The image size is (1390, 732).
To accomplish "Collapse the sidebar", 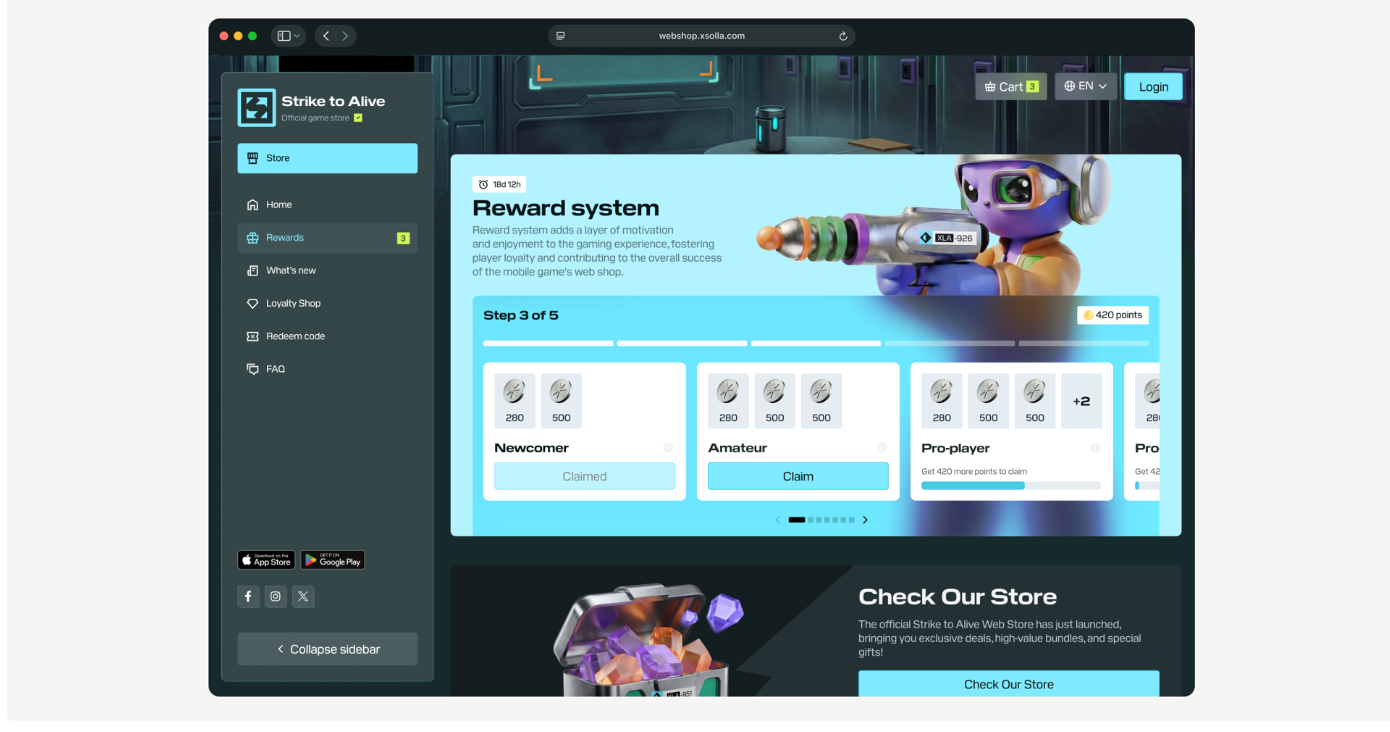I will pos(327,649).
